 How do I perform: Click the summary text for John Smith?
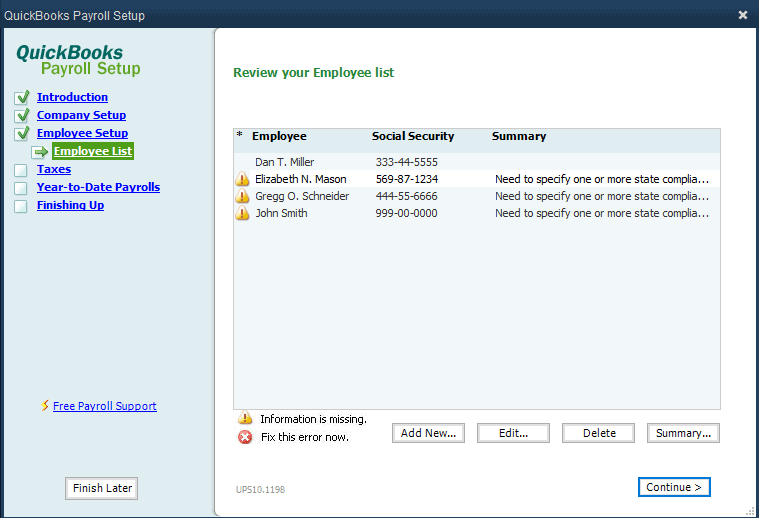602,213
